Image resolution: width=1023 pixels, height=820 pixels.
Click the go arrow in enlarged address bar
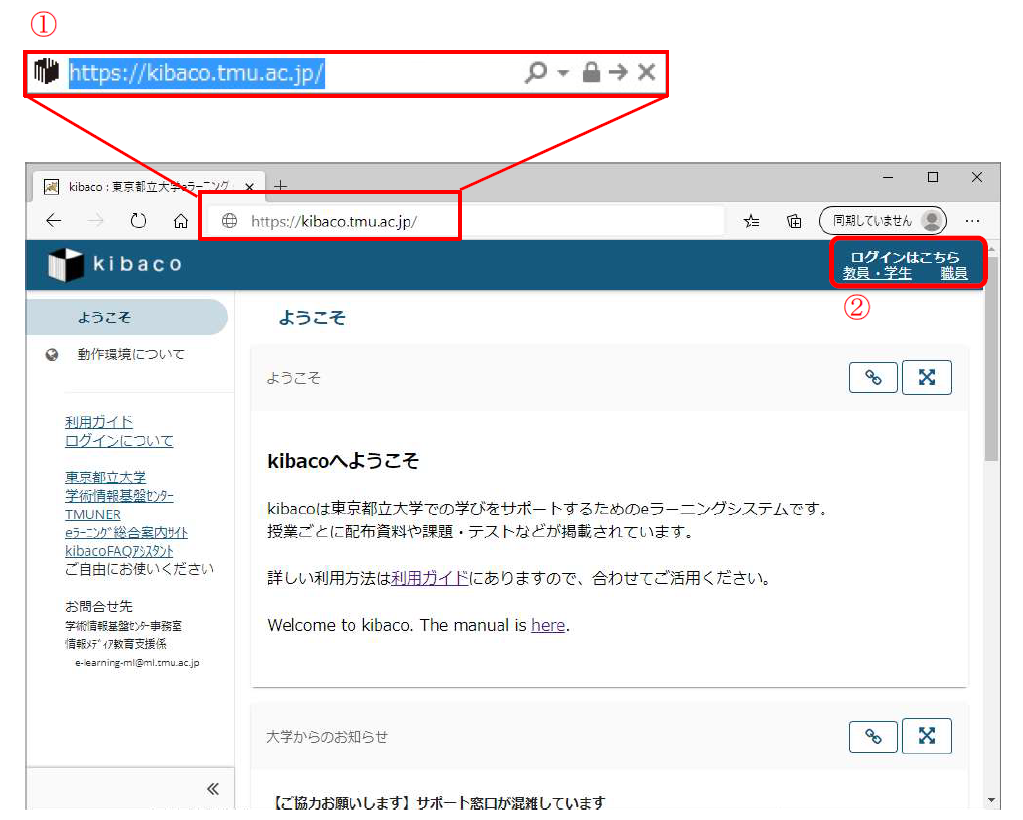[x=618, y=72]
